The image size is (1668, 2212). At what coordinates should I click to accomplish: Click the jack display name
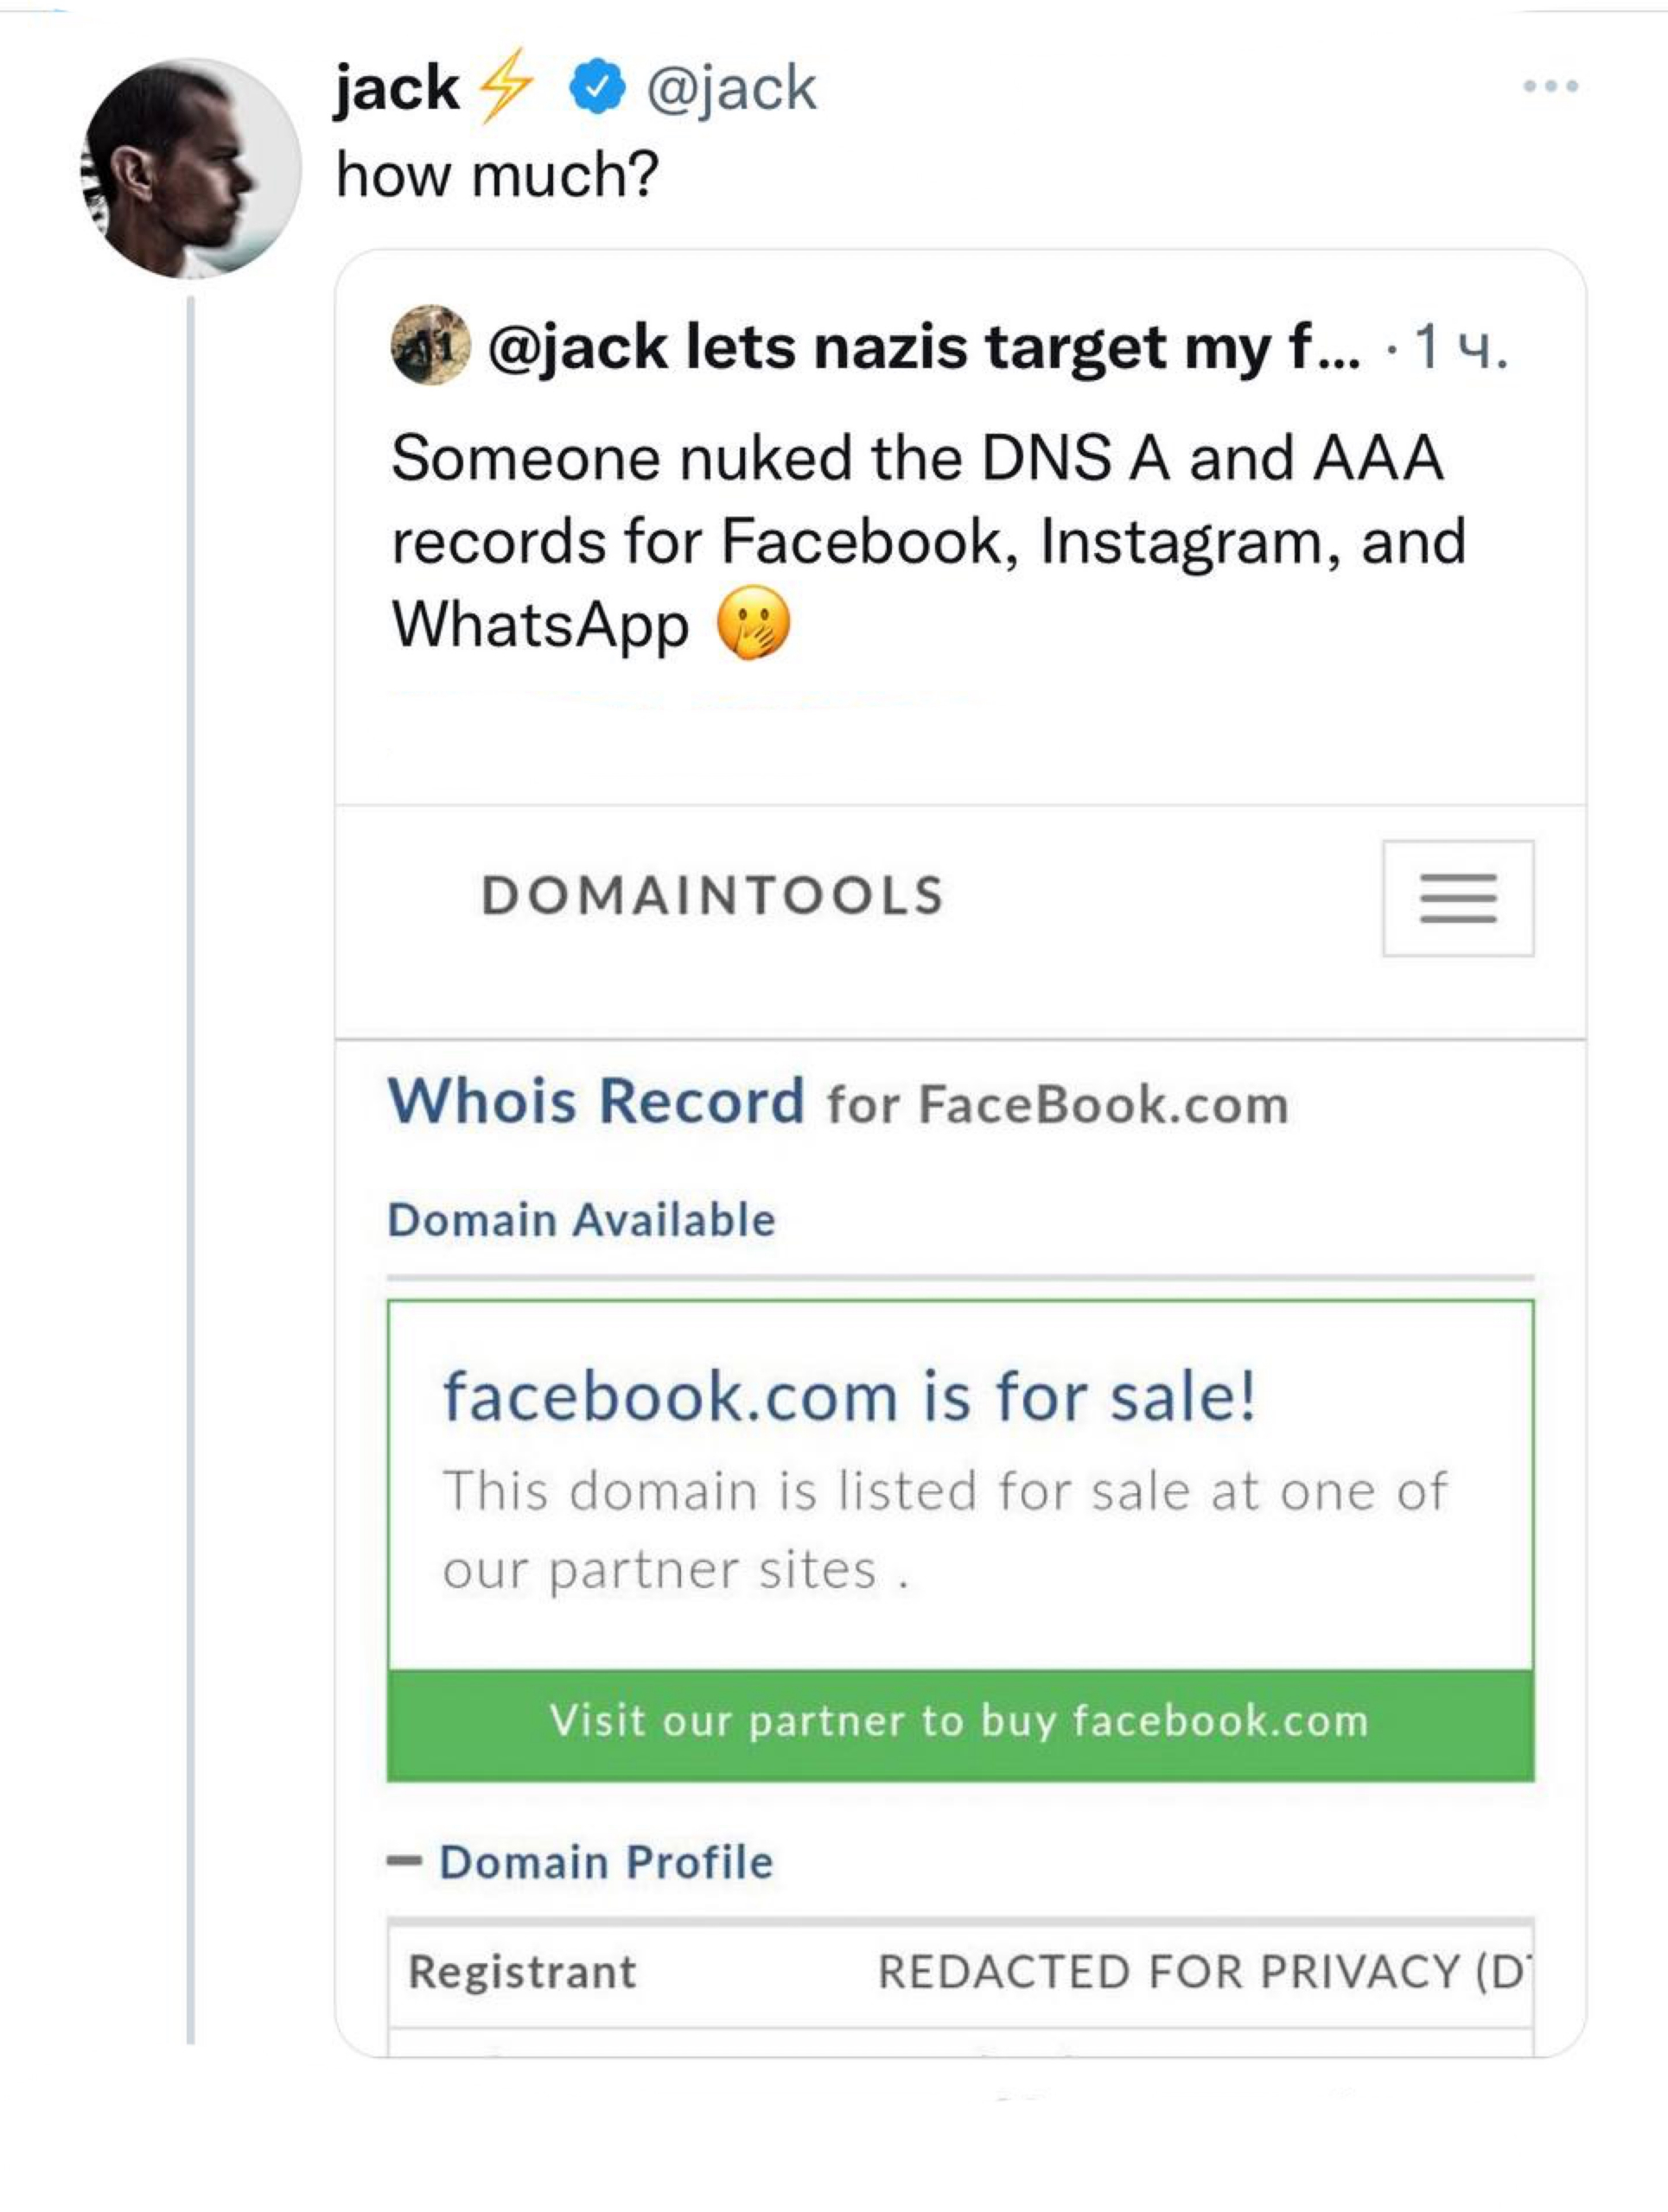(x=397, y=88)
